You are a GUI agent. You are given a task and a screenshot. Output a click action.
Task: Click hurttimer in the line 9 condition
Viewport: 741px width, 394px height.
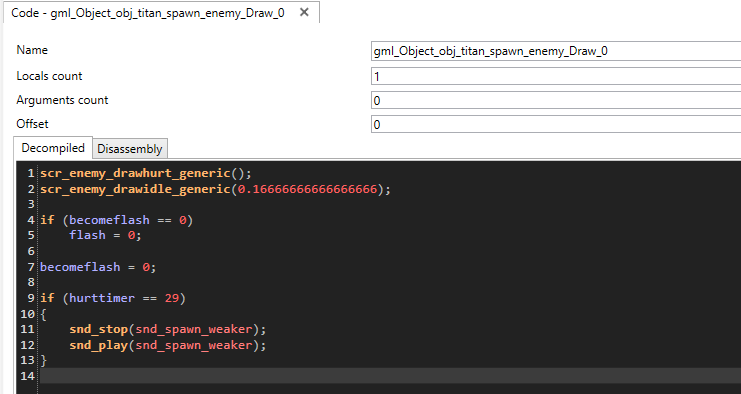click(x=102, y=298)
